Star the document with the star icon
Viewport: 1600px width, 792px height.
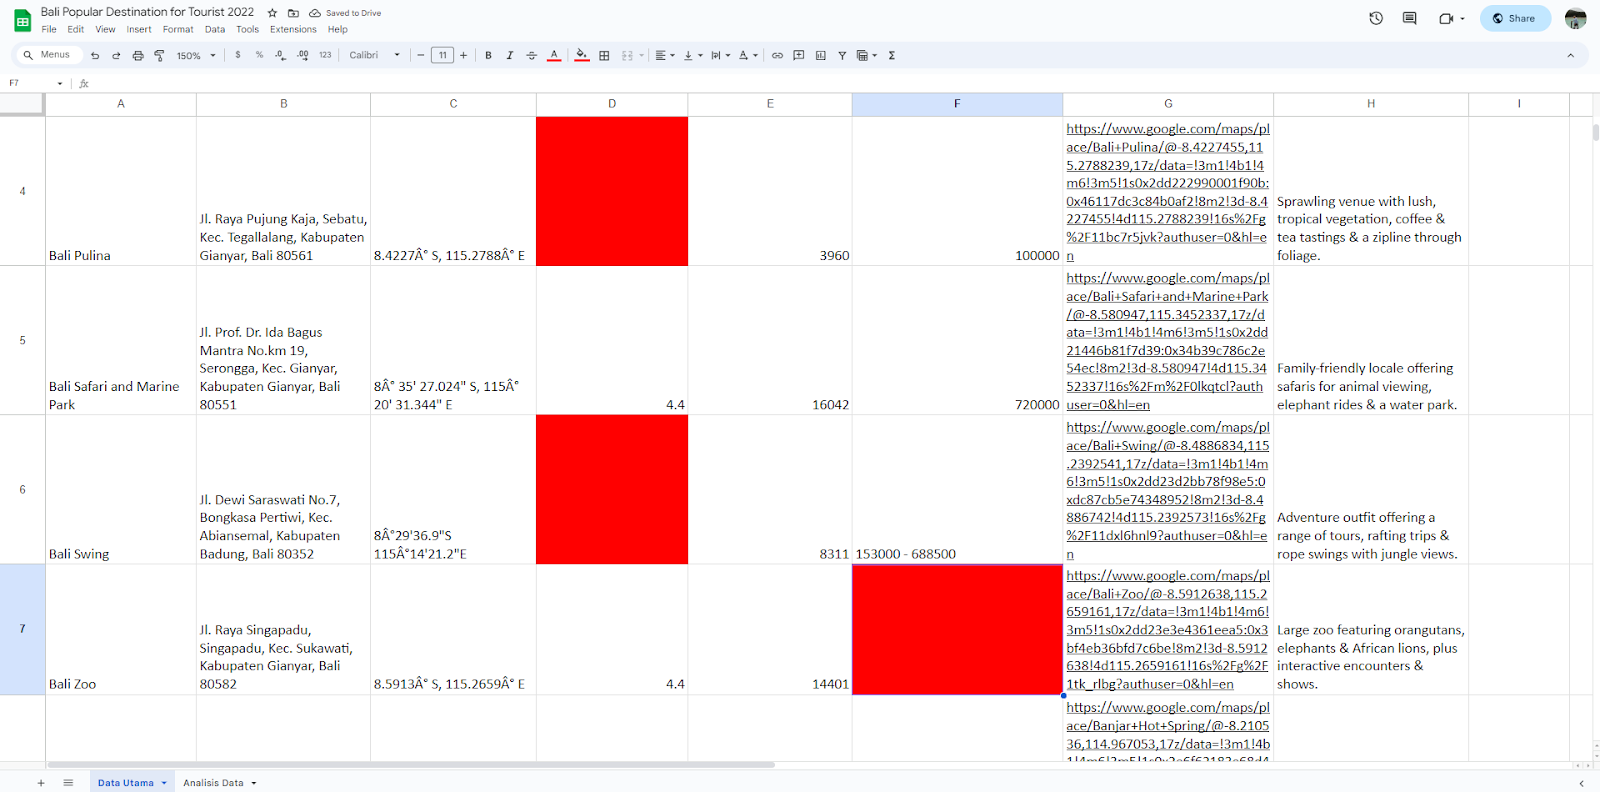tap(272, 13)
